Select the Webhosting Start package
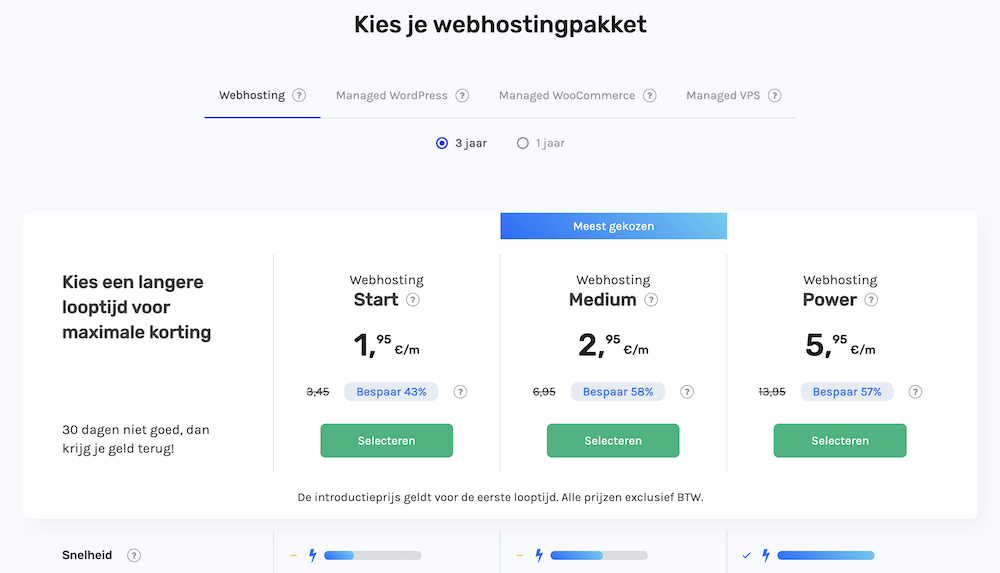1000x573 pixels. pyautogui.click(x=386, y=441)
